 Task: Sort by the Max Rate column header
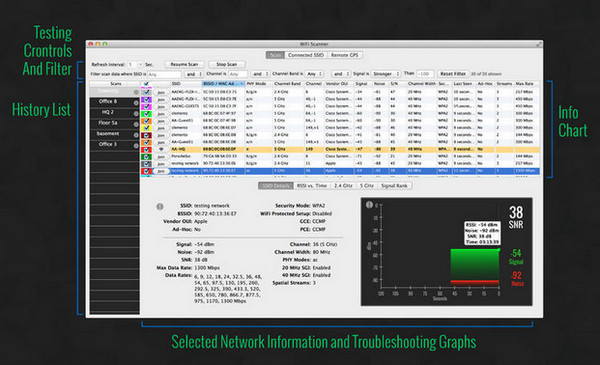(527, 84)
